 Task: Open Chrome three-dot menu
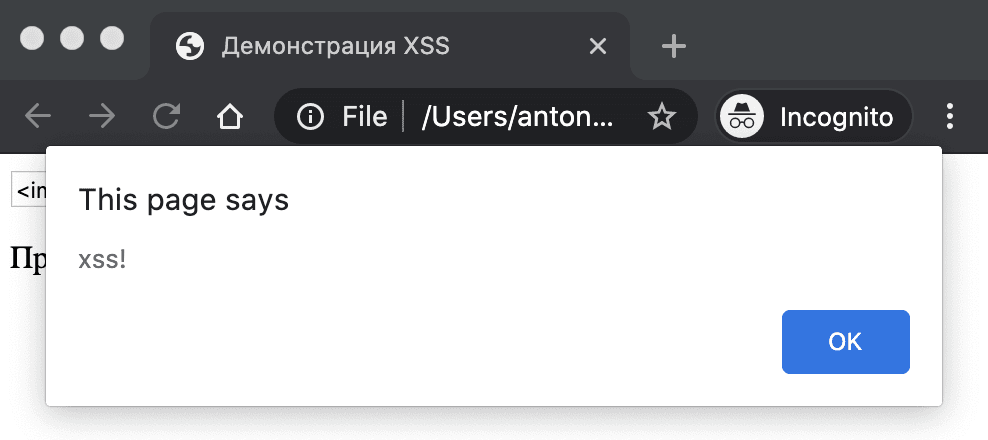coord(949,117)
